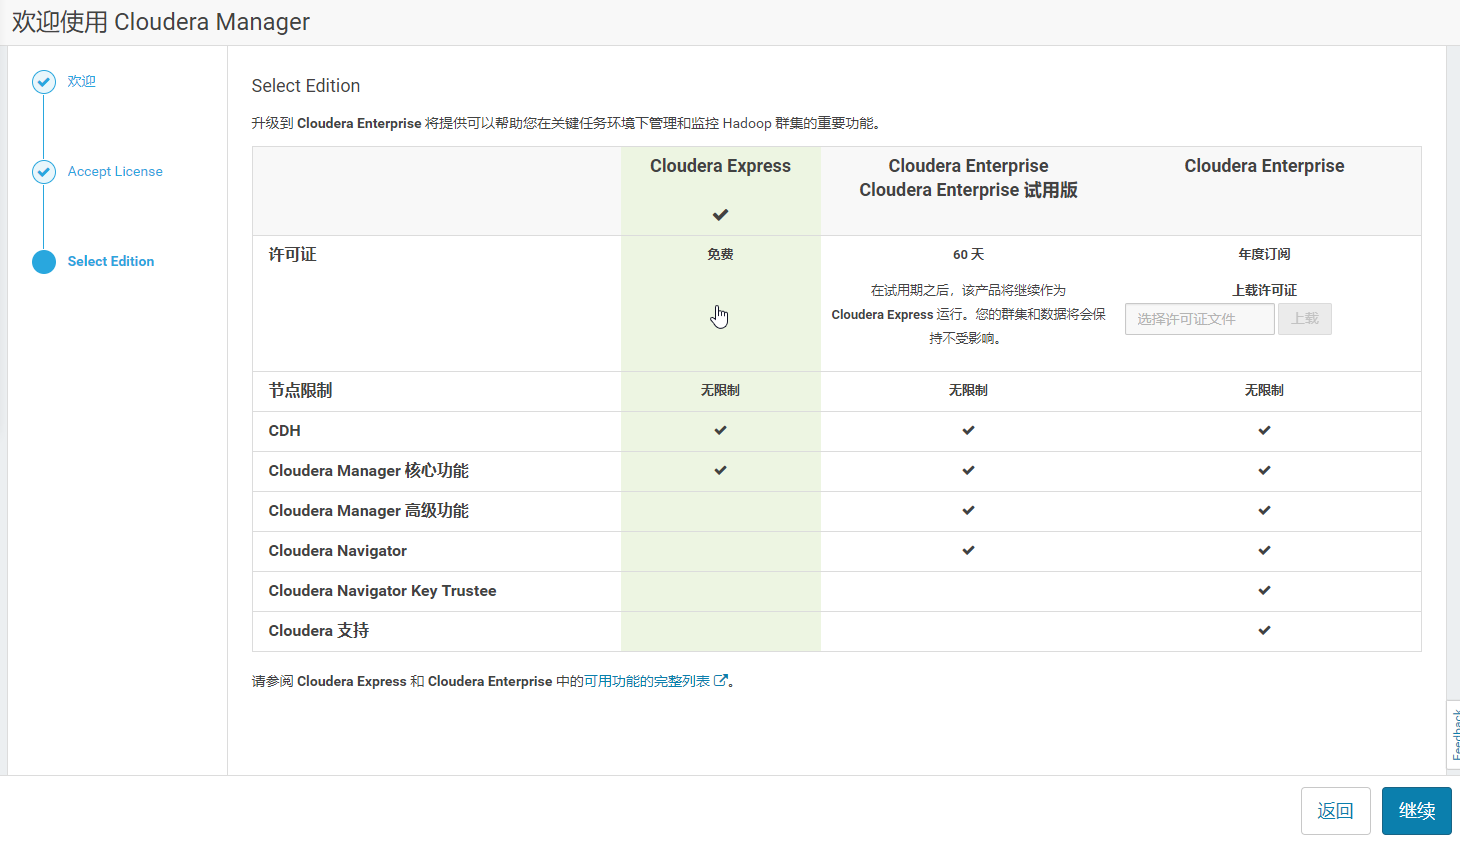Image resolution: width=1460 pixels, height=843 pixels.
Task: Click the filled circle beside Select Edition step
Action: (44, 262)
